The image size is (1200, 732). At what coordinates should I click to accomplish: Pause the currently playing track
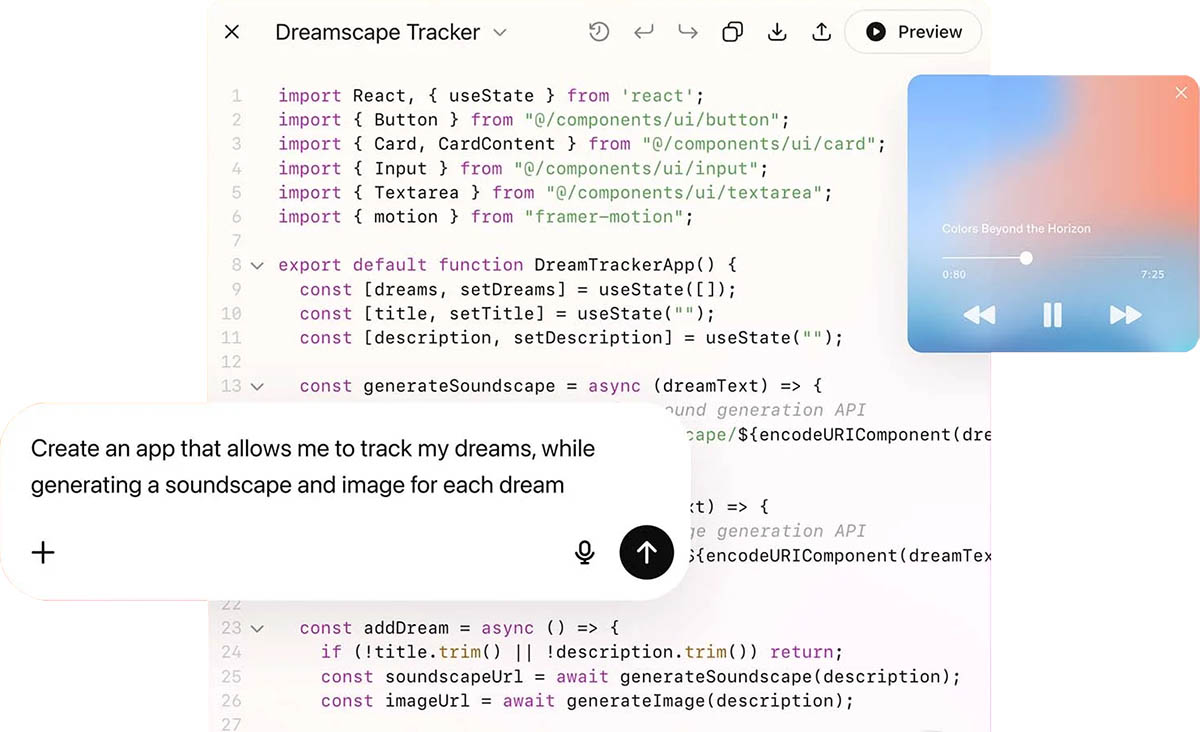(1052, 316)
